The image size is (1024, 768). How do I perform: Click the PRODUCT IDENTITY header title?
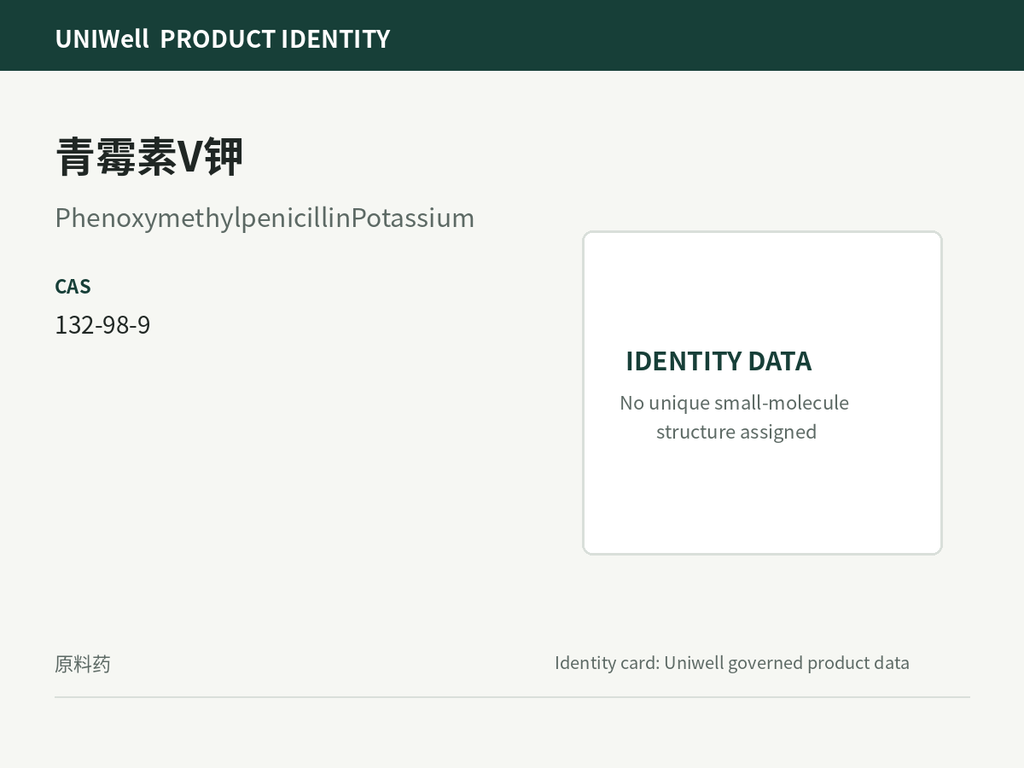pos(275,39)
